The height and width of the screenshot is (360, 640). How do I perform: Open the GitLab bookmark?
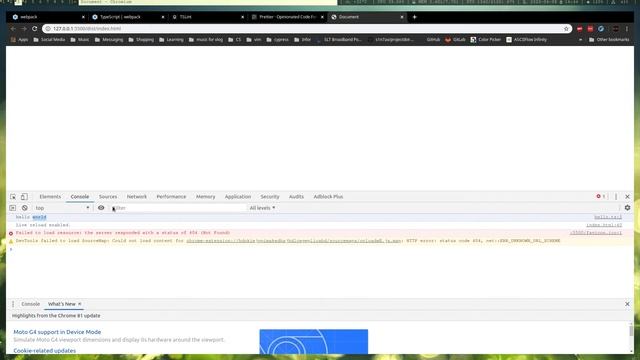point(456,40)
